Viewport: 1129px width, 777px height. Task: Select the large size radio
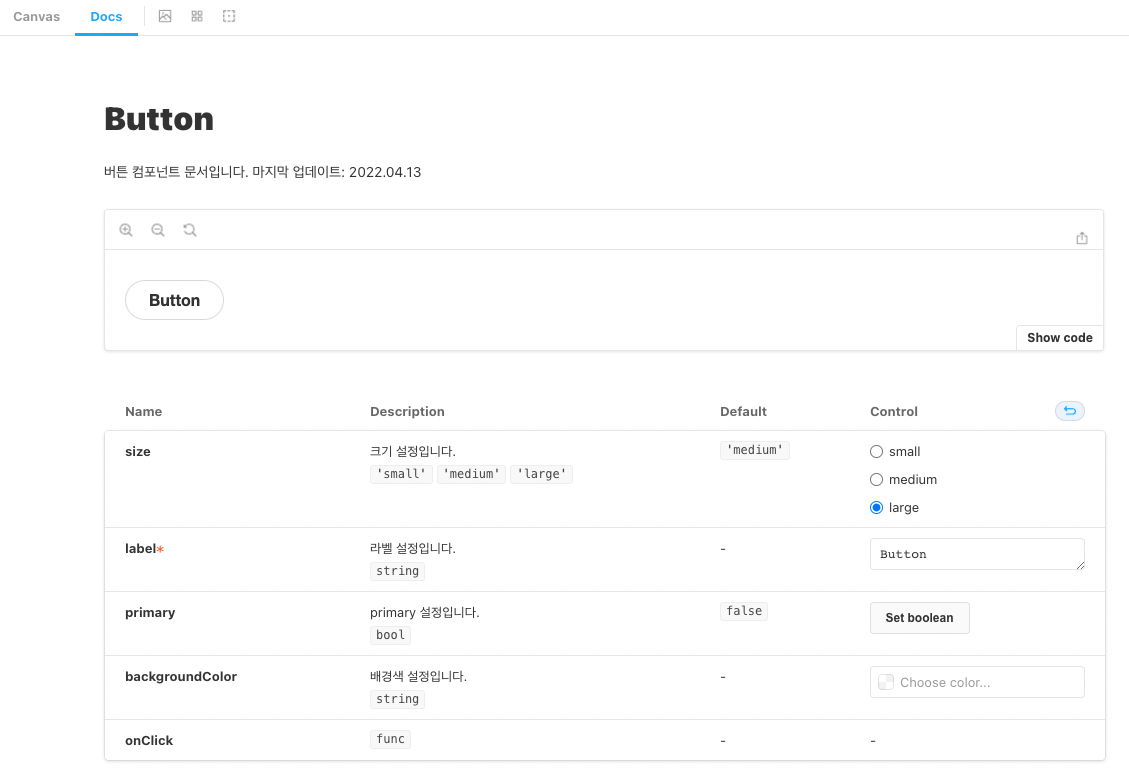click(876, 508)
